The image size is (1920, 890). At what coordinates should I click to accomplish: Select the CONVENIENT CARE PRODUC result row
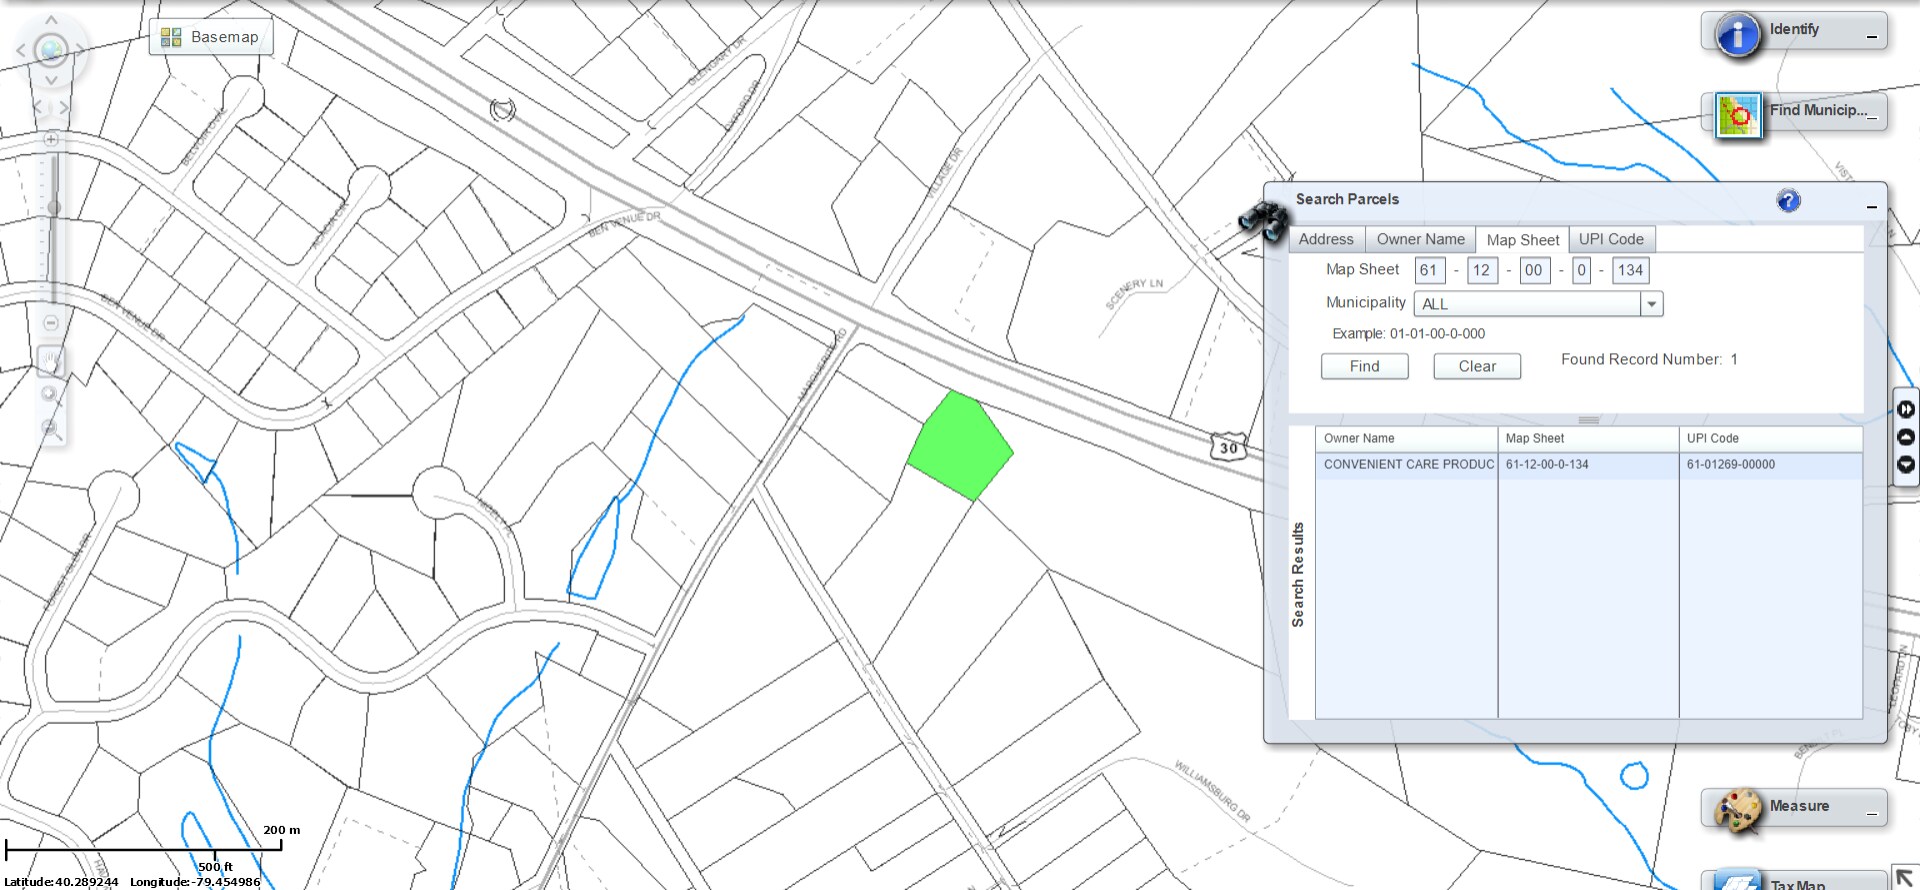pyautogui.click(x=1407, y=465)
